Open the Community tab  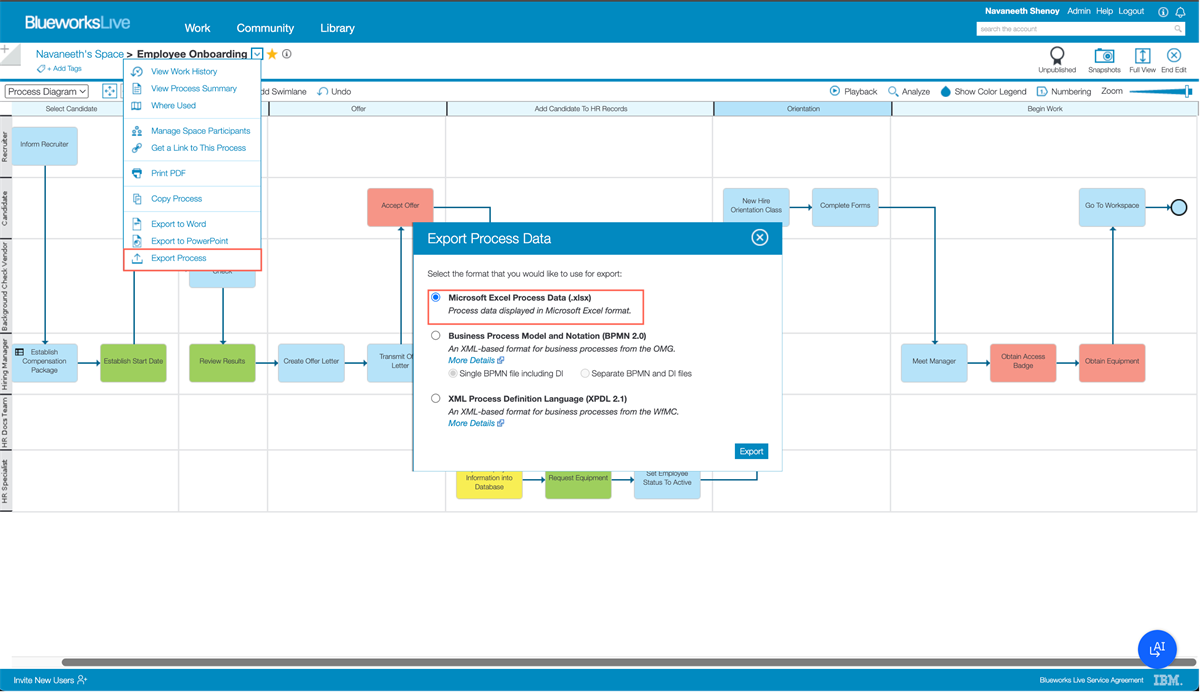(265, 28)
